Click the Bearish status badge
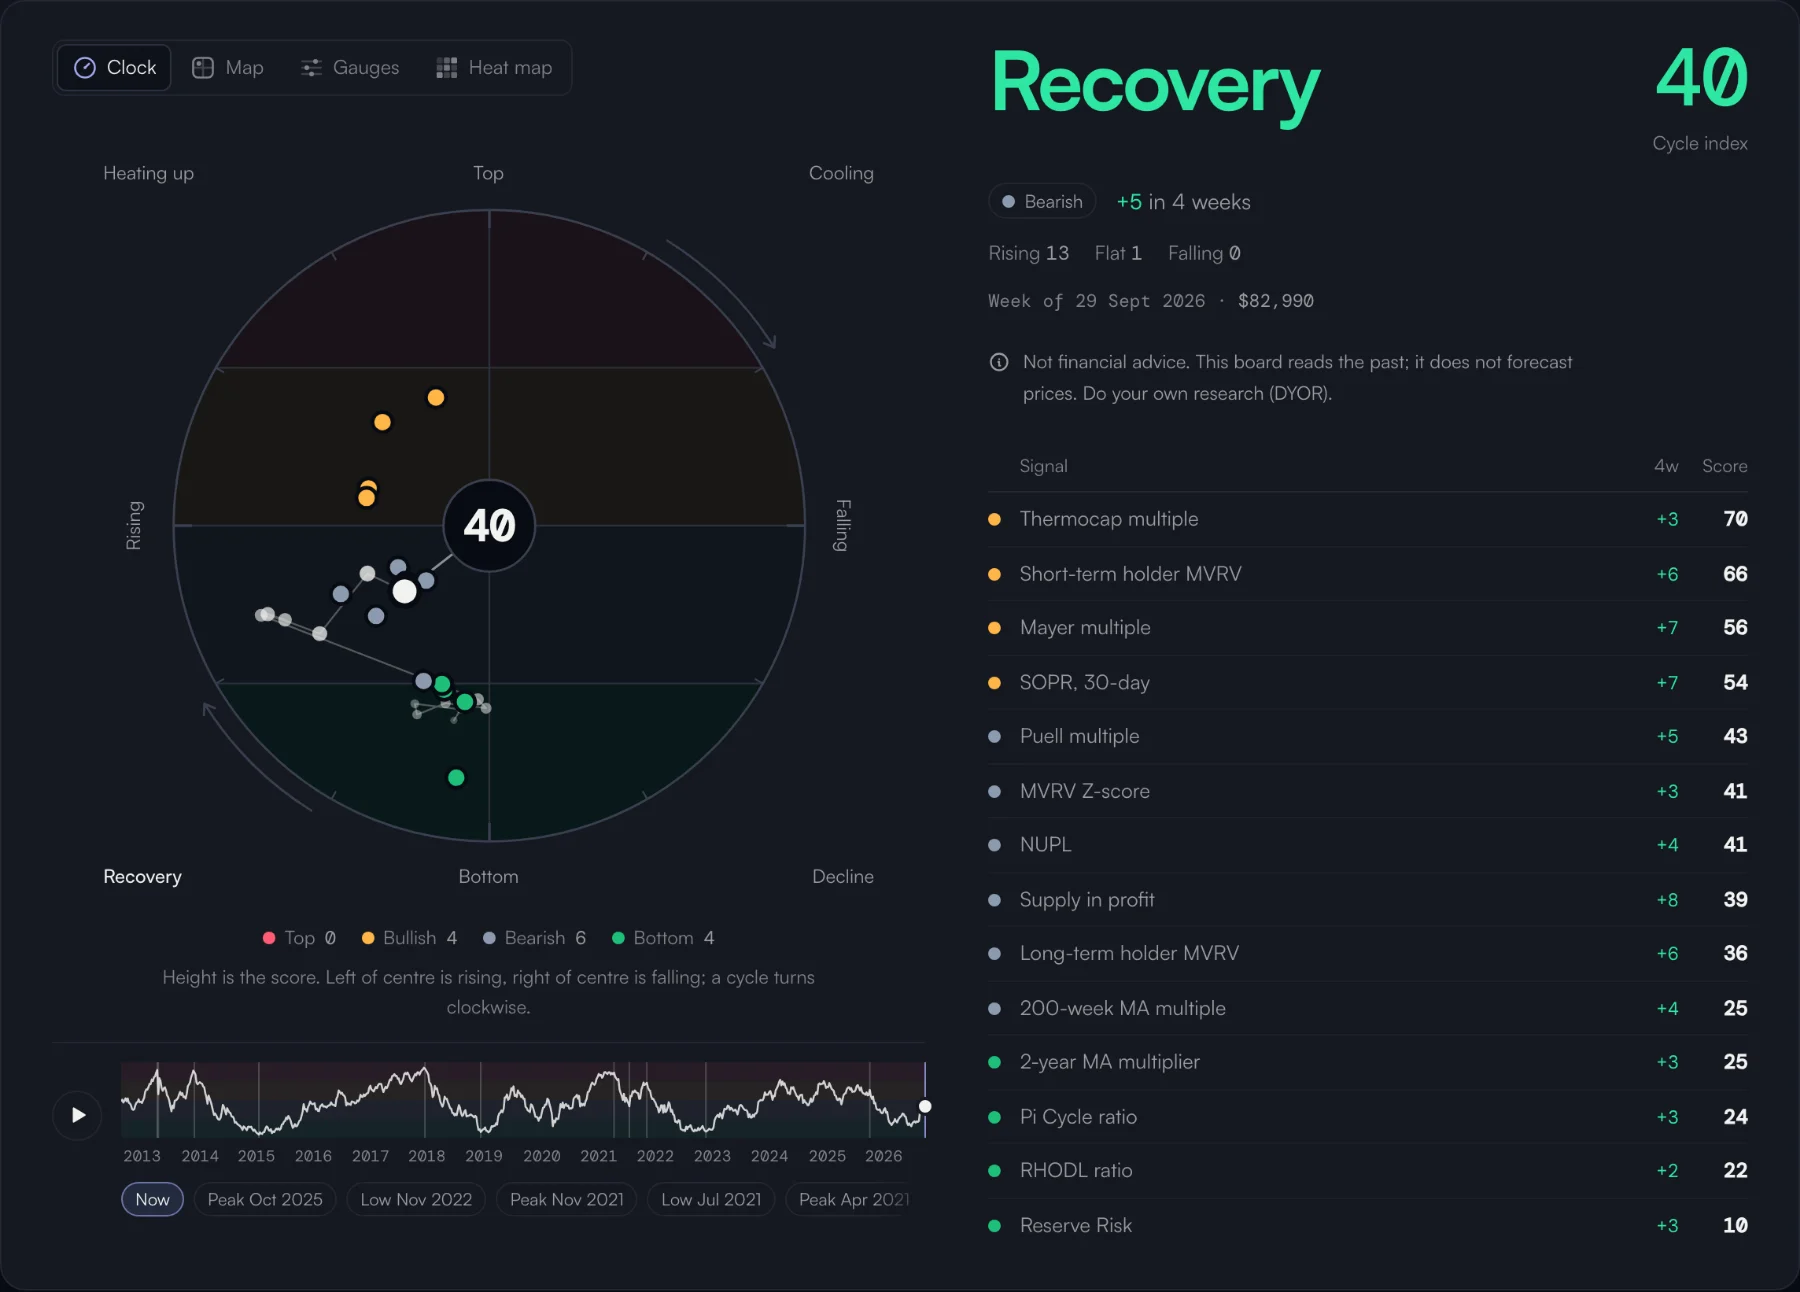Viewport: 1800px width, 1292px height. click(x=1042, y=201)
